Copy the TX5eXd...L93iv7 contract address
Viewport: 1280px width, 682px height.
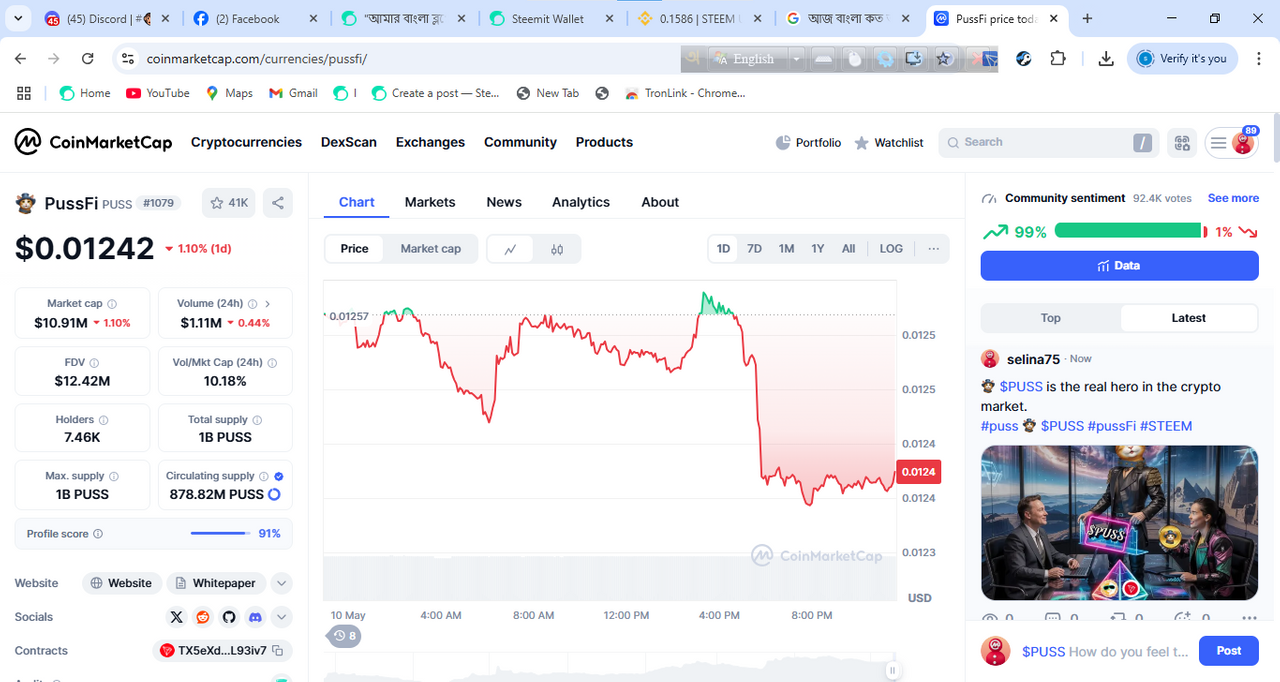click(278, 651)
